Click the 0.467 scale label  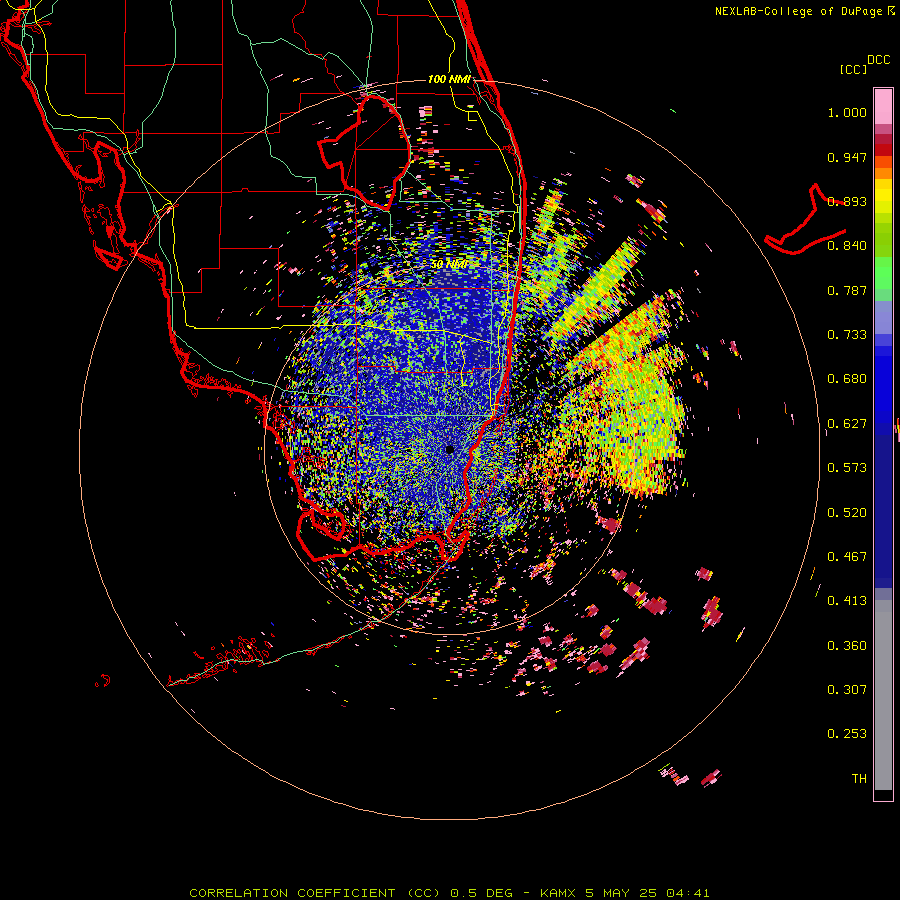(847, 557)
